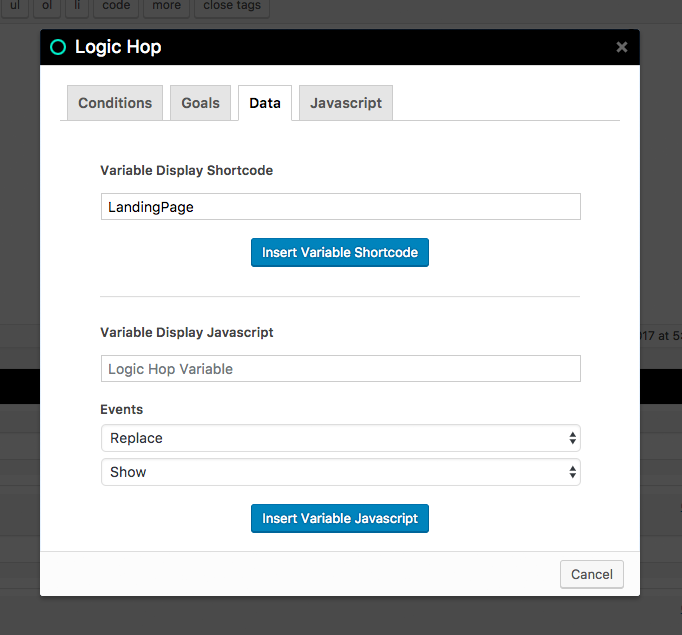The image size is (682, 635).
Task: Close the Logic Hop dialog with X
Action: coord(622,47)
